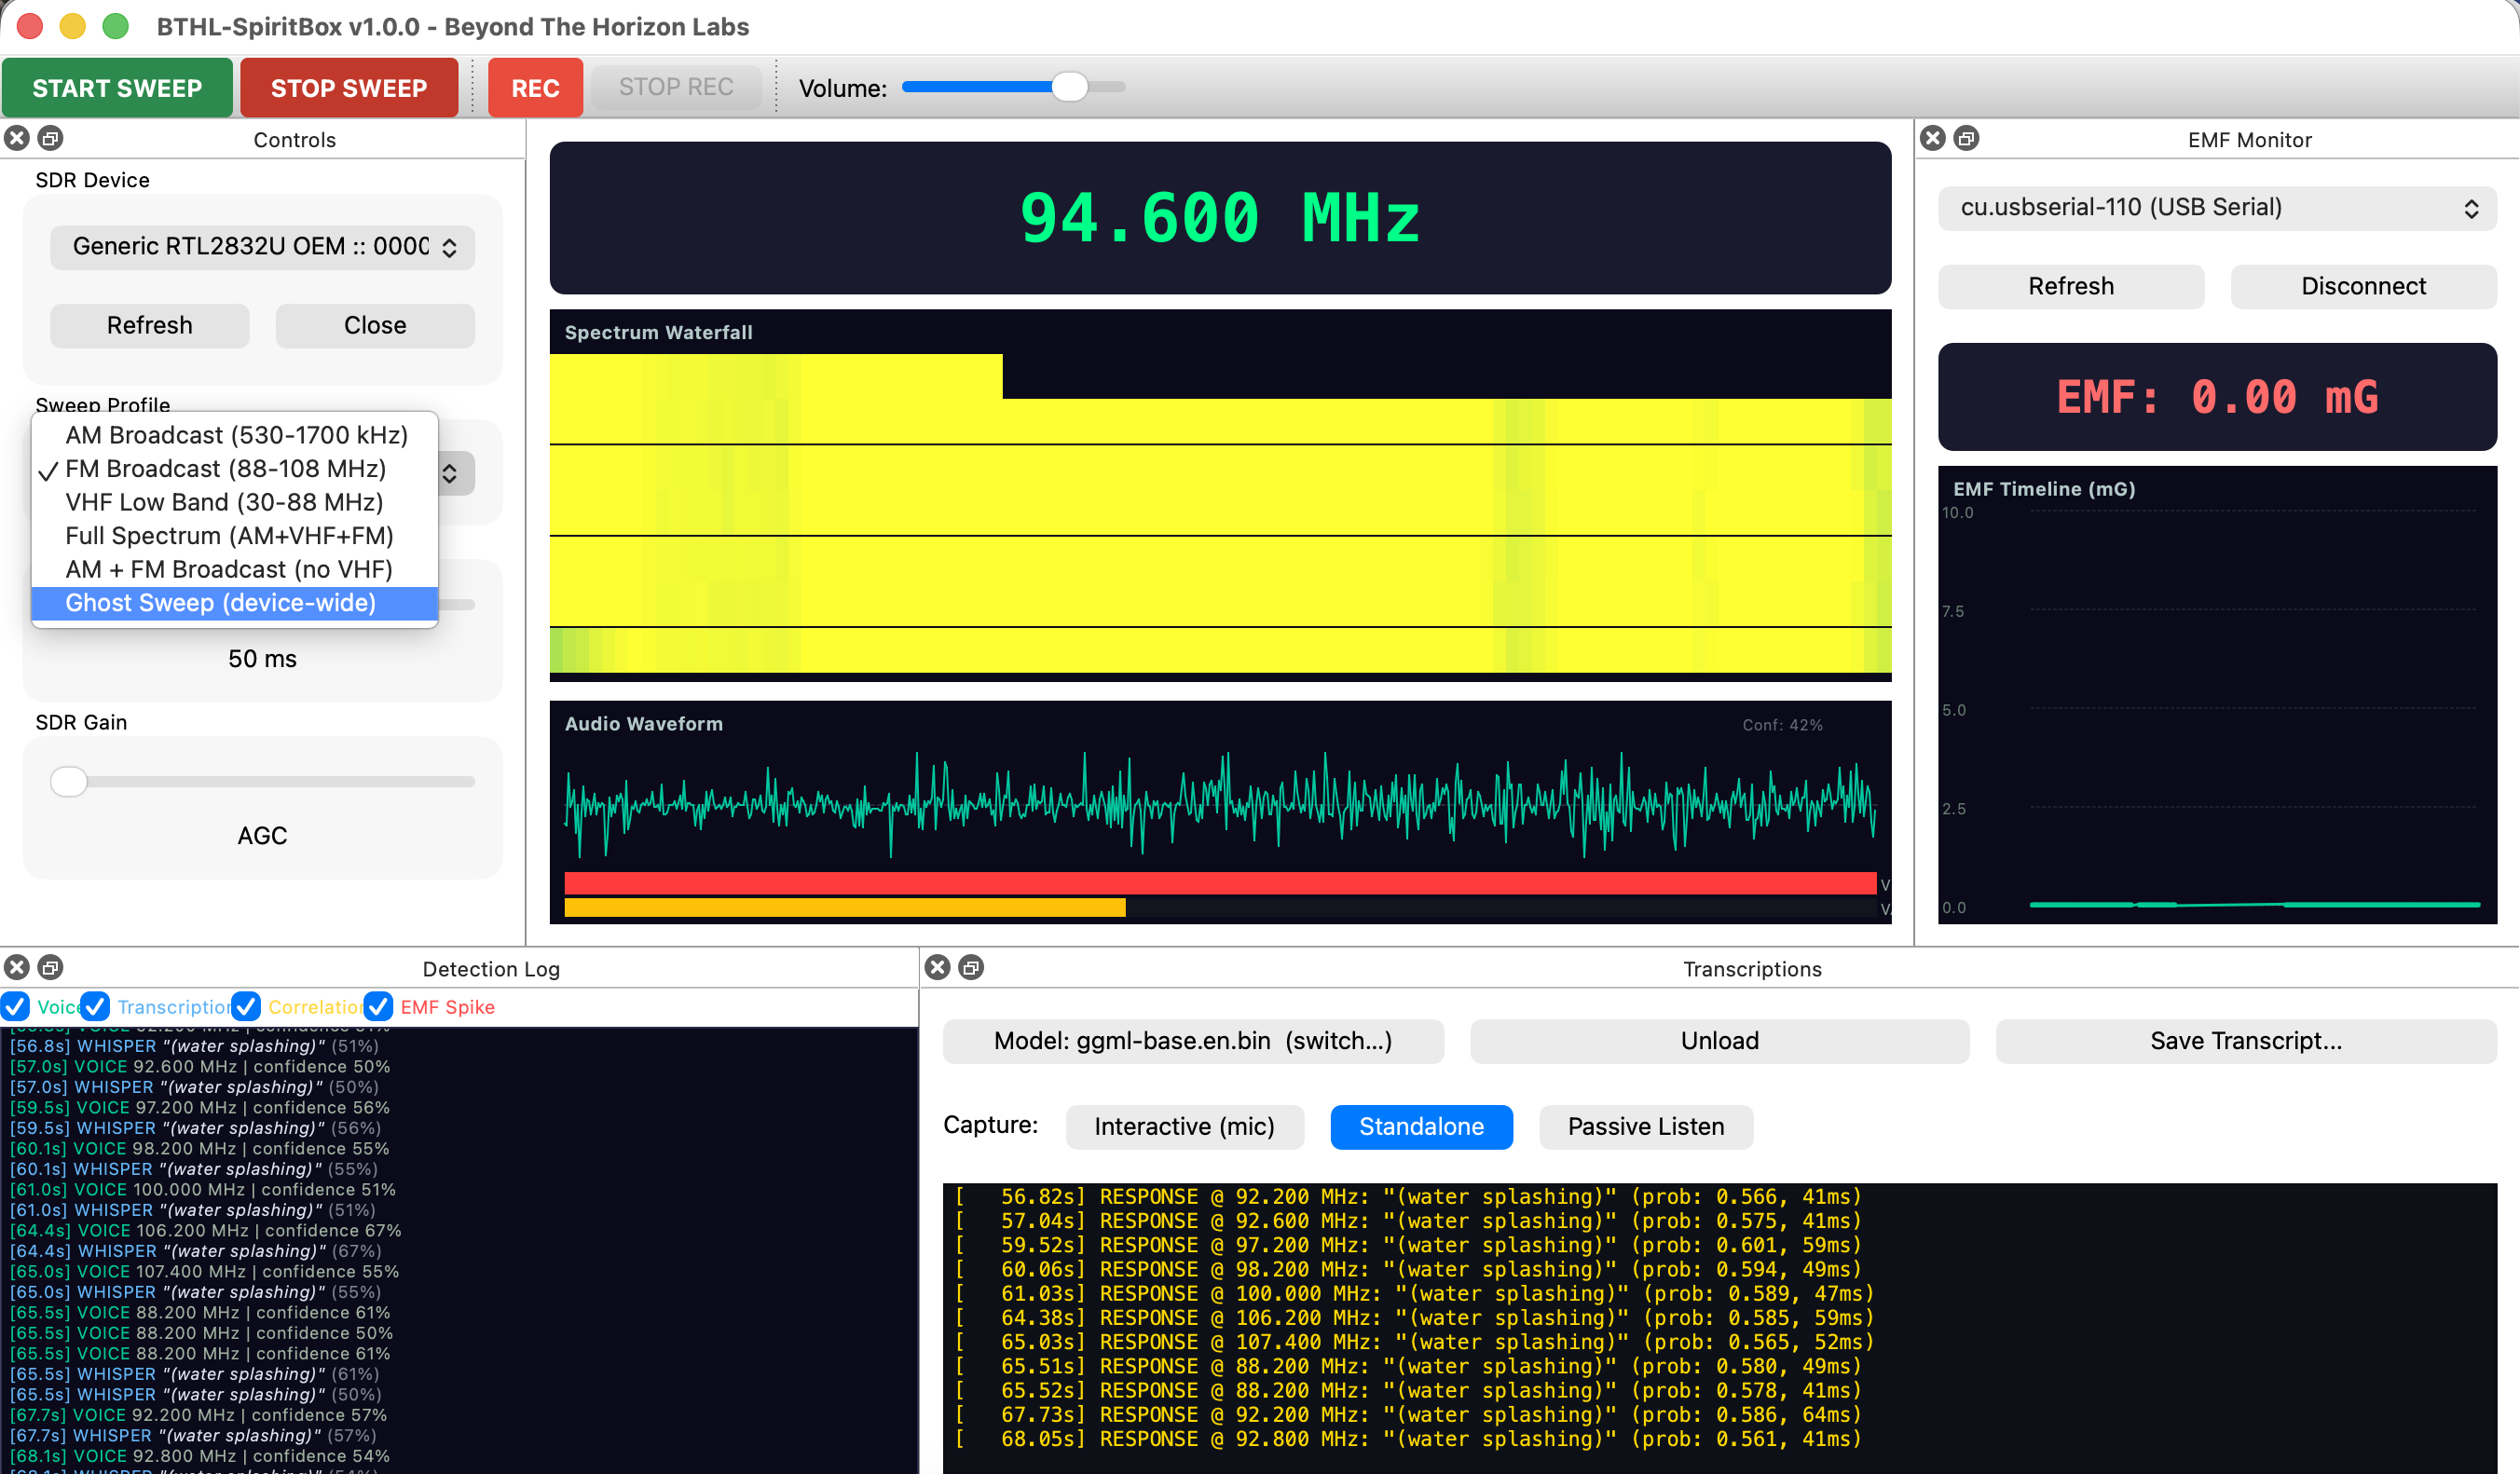
Task: Toggle the Voice filter checkbox
Action: (x=16, y=1006)
